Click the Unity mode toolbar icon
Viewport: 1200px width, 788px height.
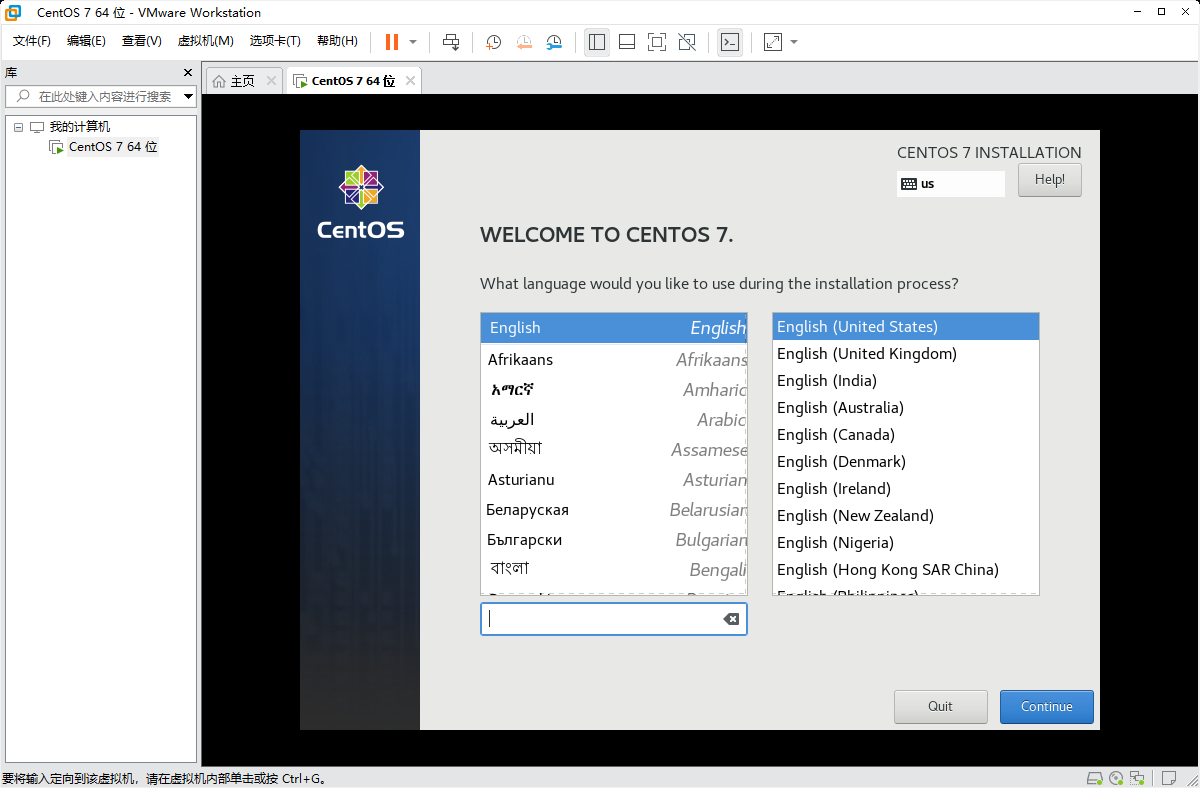coord(687,42)
